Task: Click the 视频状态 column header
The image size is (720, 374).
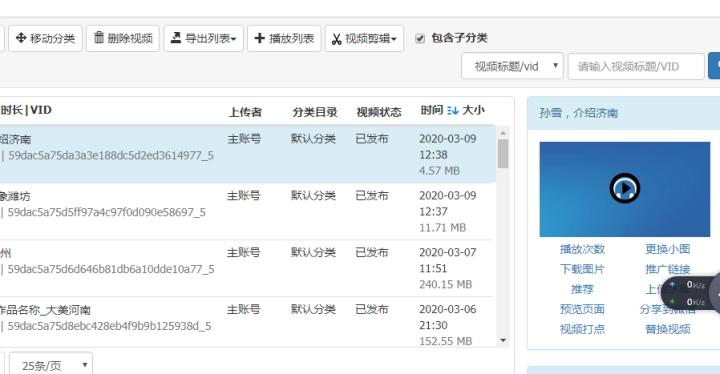Action: [379, 112]
